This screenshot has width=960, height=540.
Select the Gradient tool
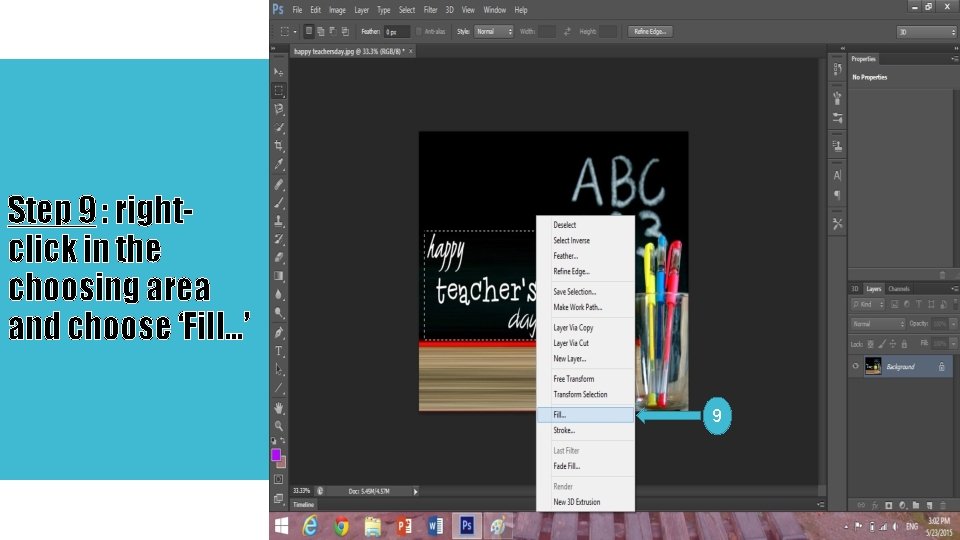point(279,276)
